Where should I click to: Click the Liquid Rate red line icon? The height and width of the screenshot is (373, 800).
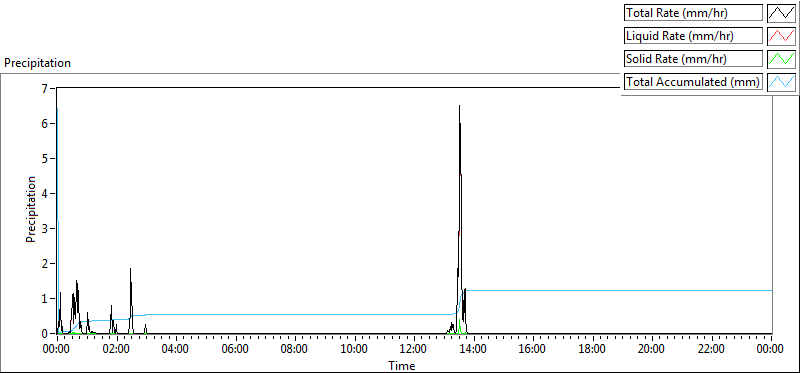[x=781, y=36]
